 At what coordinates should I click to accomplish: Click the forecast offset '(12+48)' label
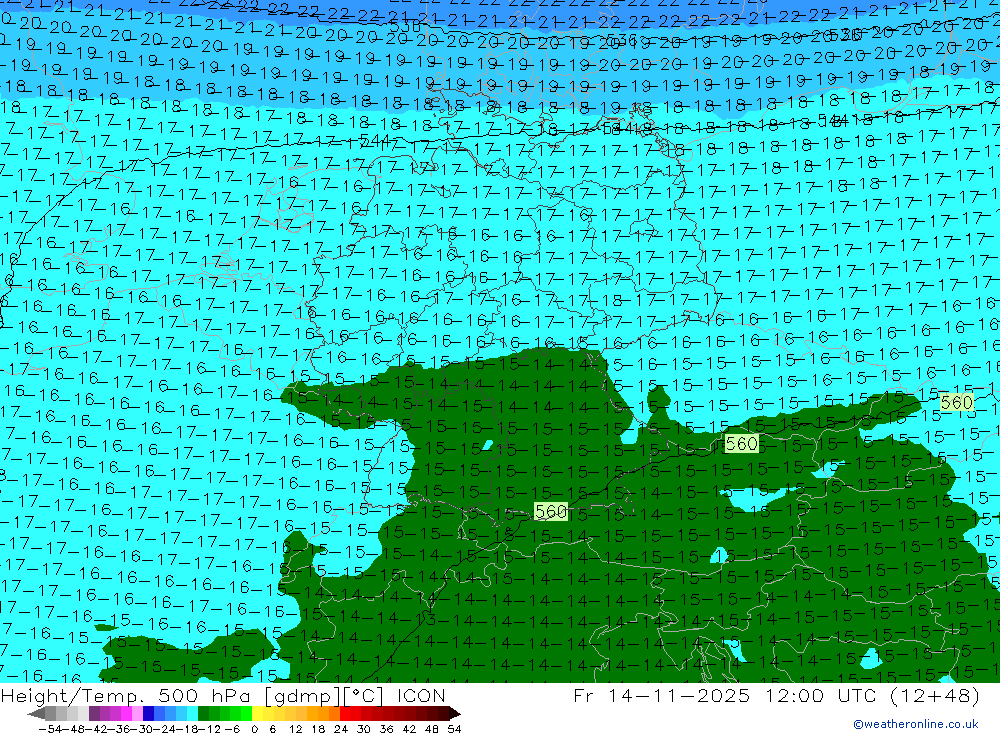[x=936, y=695]
